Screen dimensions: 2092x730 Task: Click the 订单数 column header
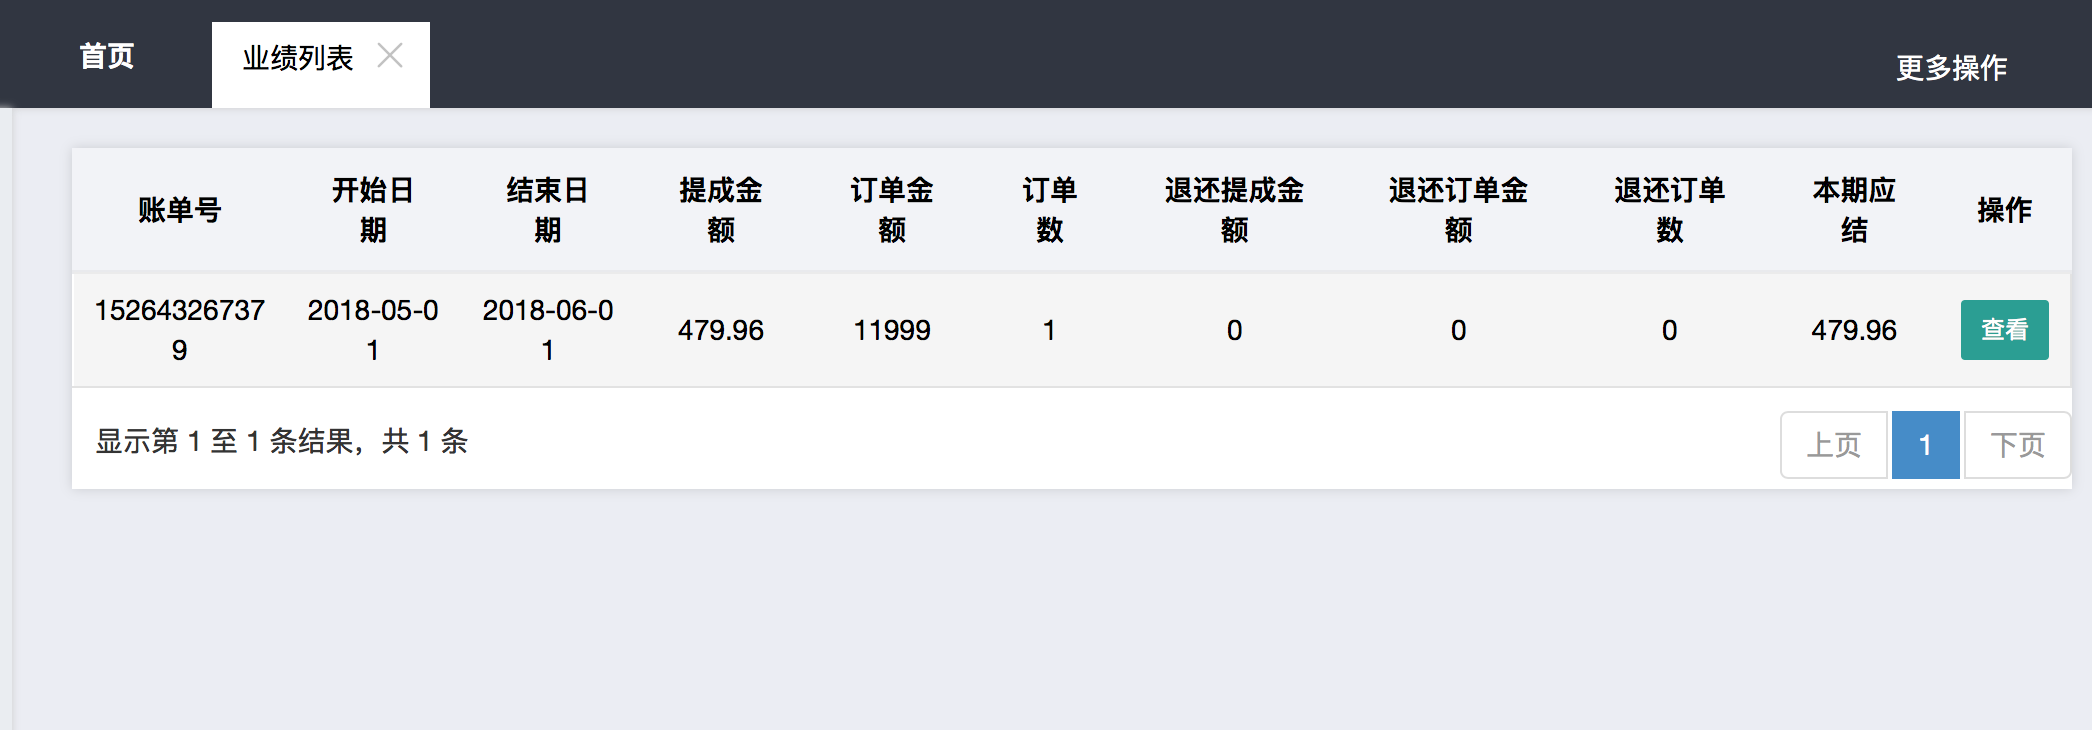pos(1049,210)
